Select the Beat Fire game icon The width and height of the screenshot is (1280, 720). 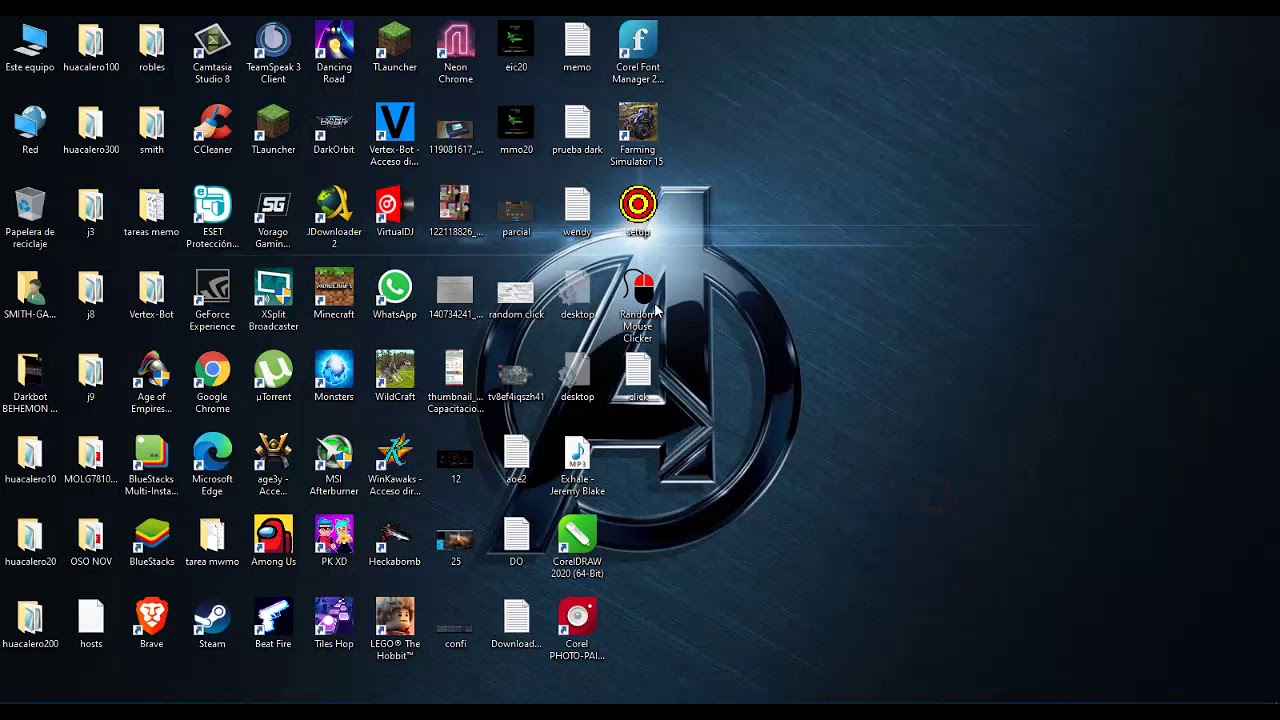pos(273,622)
